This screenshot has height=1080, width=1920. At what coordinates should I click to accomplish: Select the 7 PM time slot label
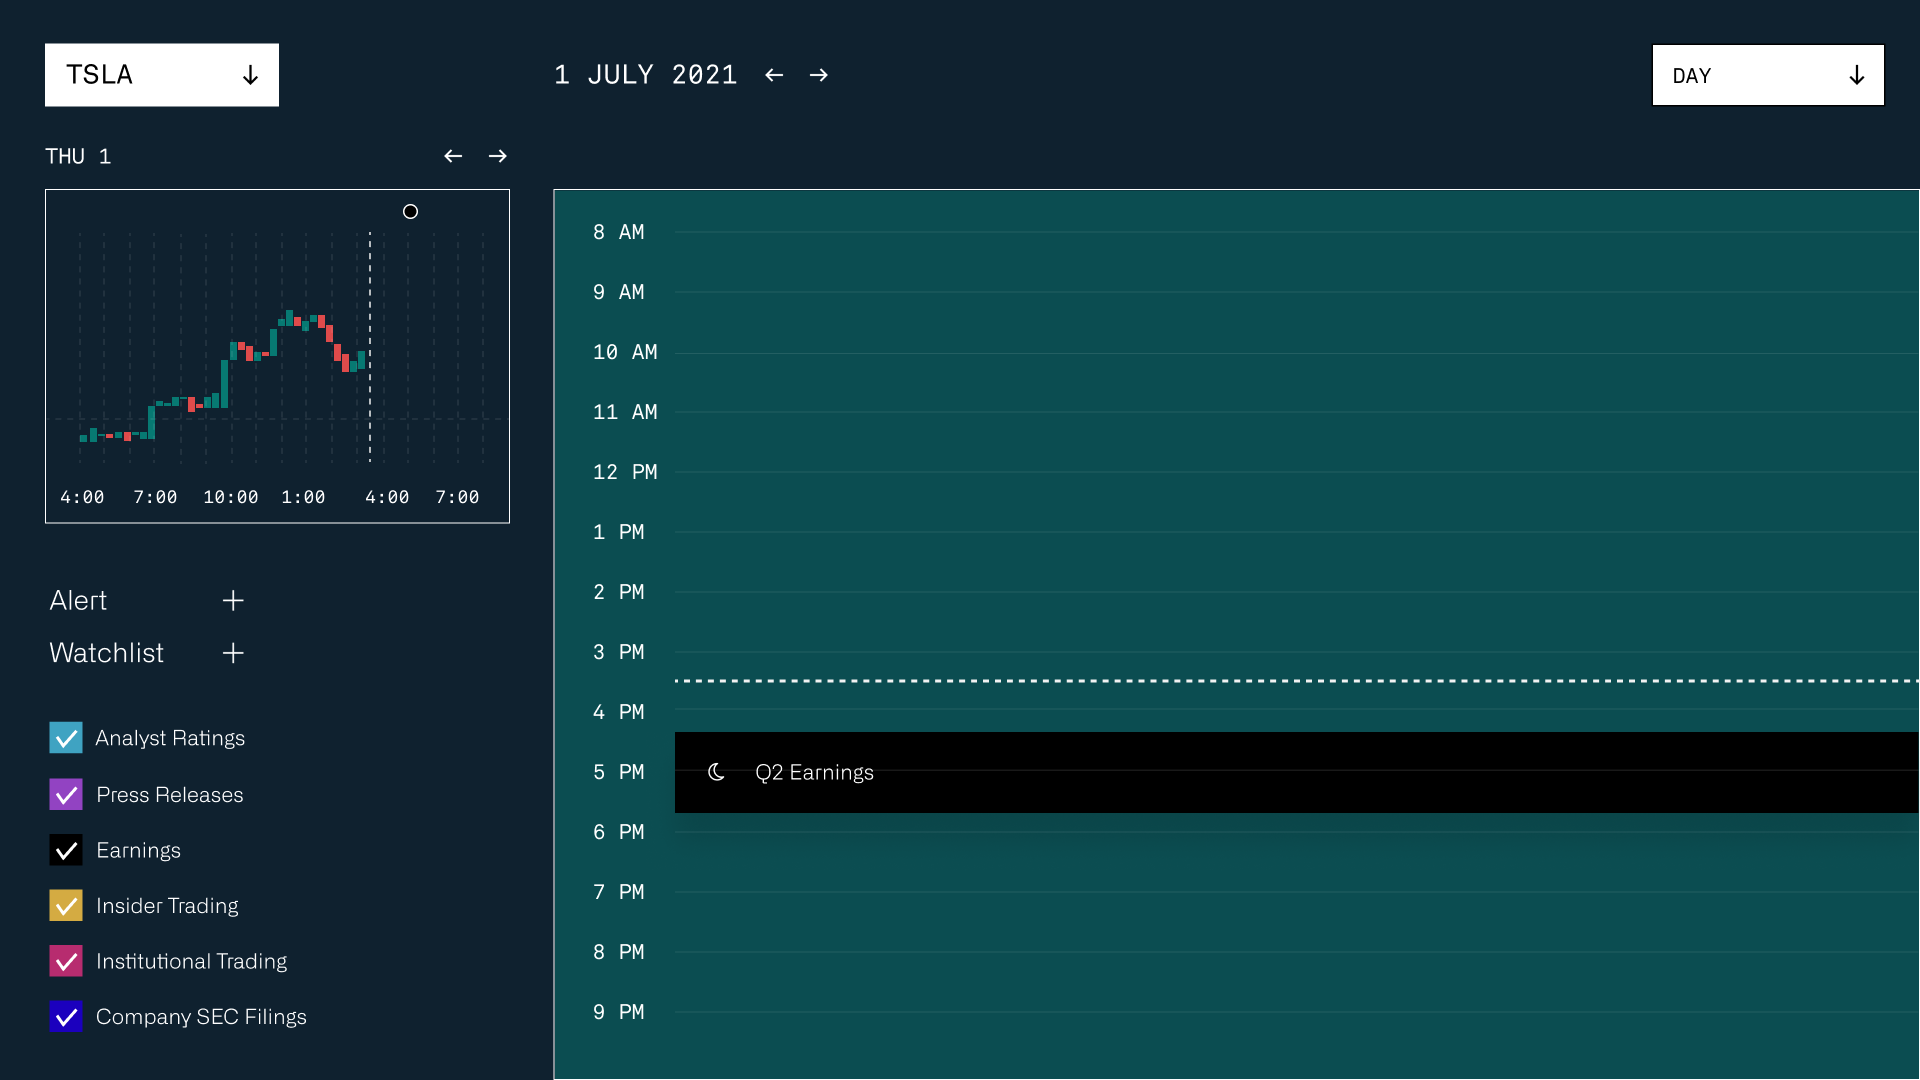pyautogui.click(x=618, y=892)
